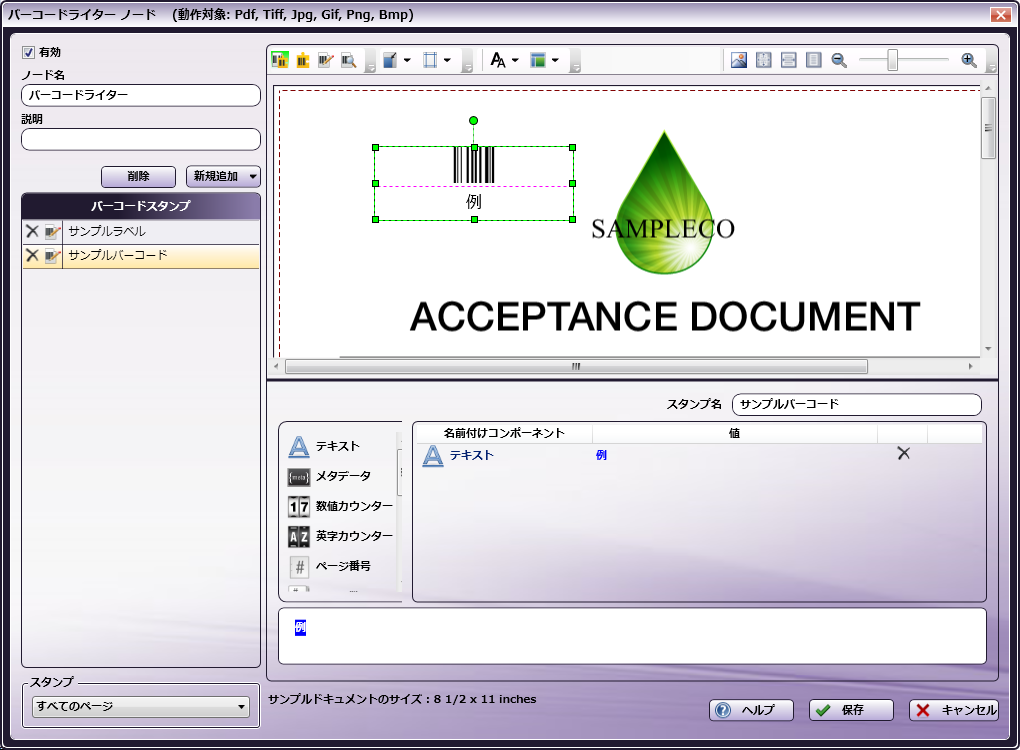Add a 数値カウンター component from palette
1020x750 pixels.
coord(340,506)
